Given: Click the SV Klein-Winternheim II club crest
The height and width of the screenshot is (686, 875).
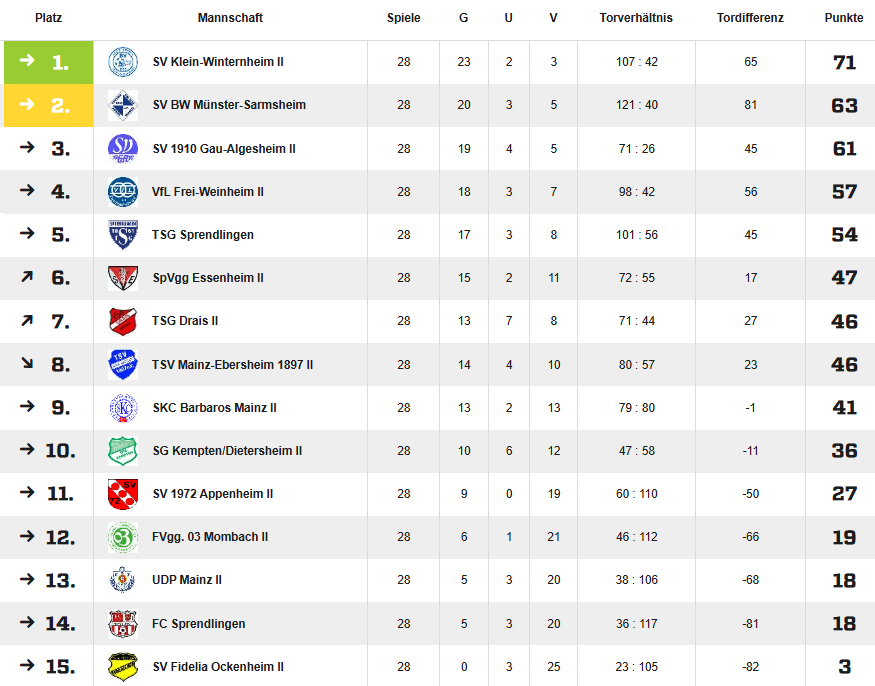Looking at the screenshot, I should tap(123, 62).
